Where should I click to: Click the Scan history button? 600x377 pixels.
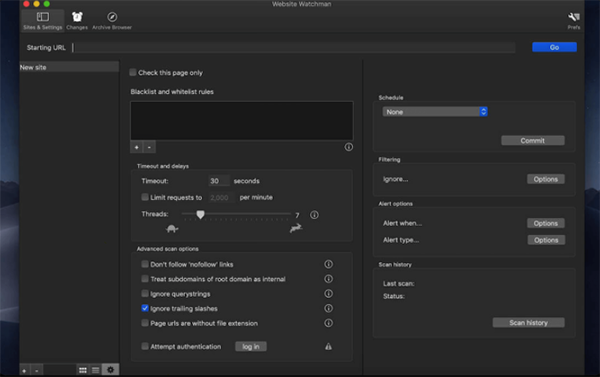coord(528,323)
